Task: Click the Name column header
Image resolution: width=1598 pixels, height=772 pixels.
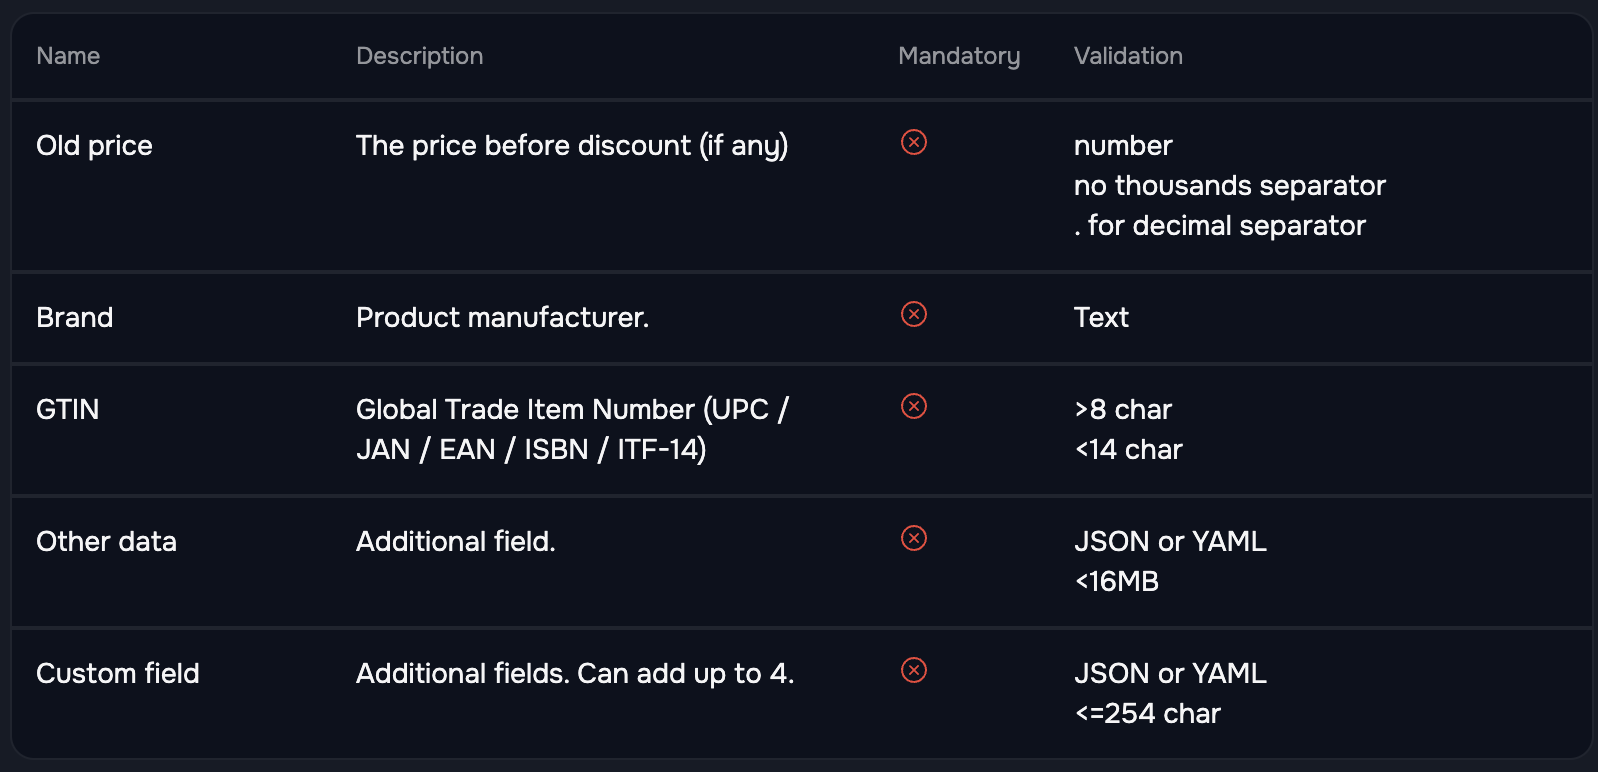Action: tap(68, 56)
